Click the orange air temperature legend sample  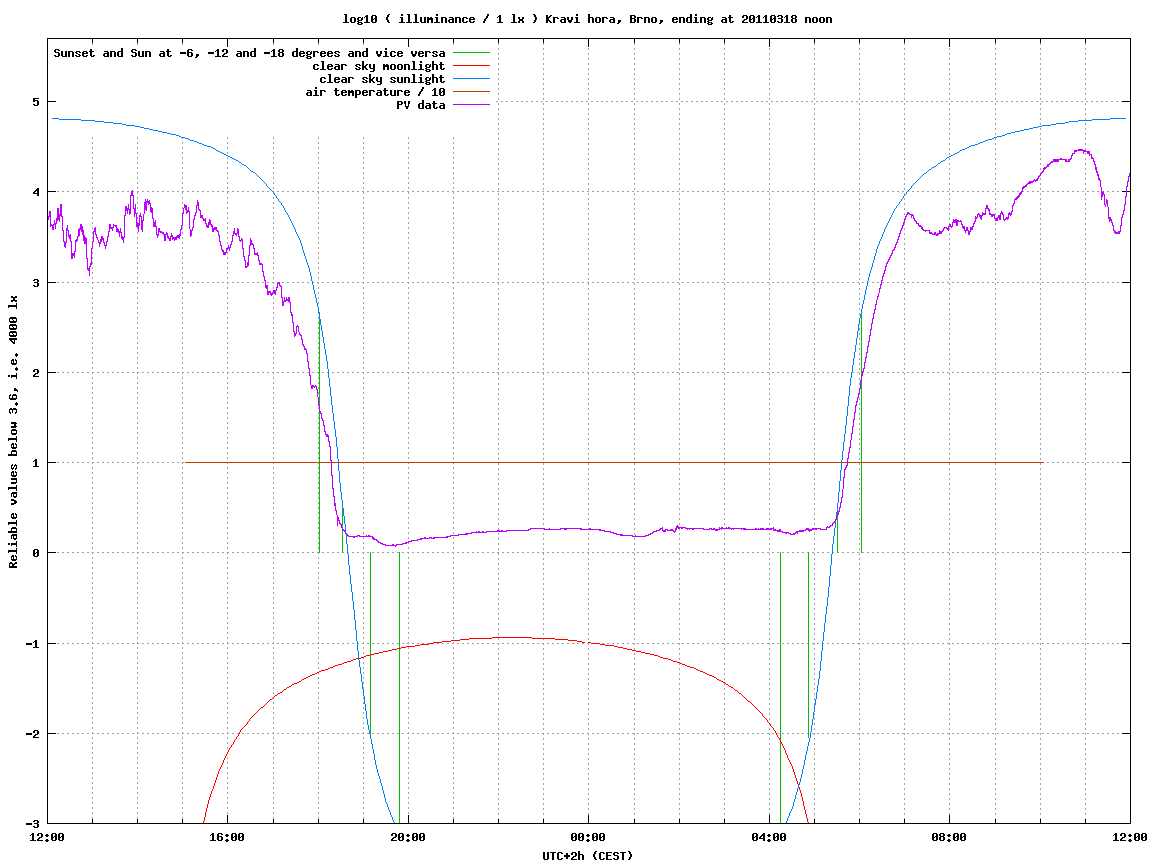(471, 92)
